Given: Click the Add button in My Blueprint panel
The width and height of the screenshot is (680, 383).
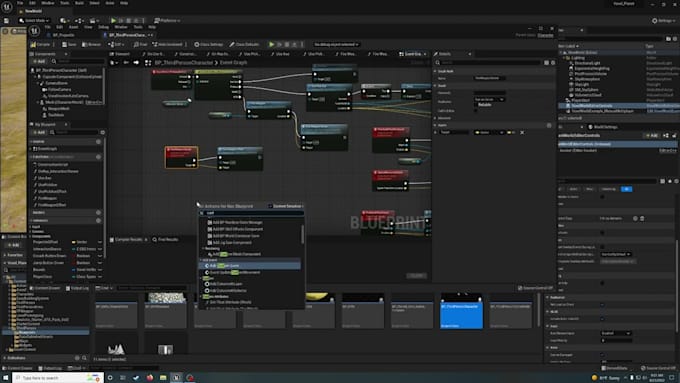Looking at the screenshot, I should pos(39,132).
